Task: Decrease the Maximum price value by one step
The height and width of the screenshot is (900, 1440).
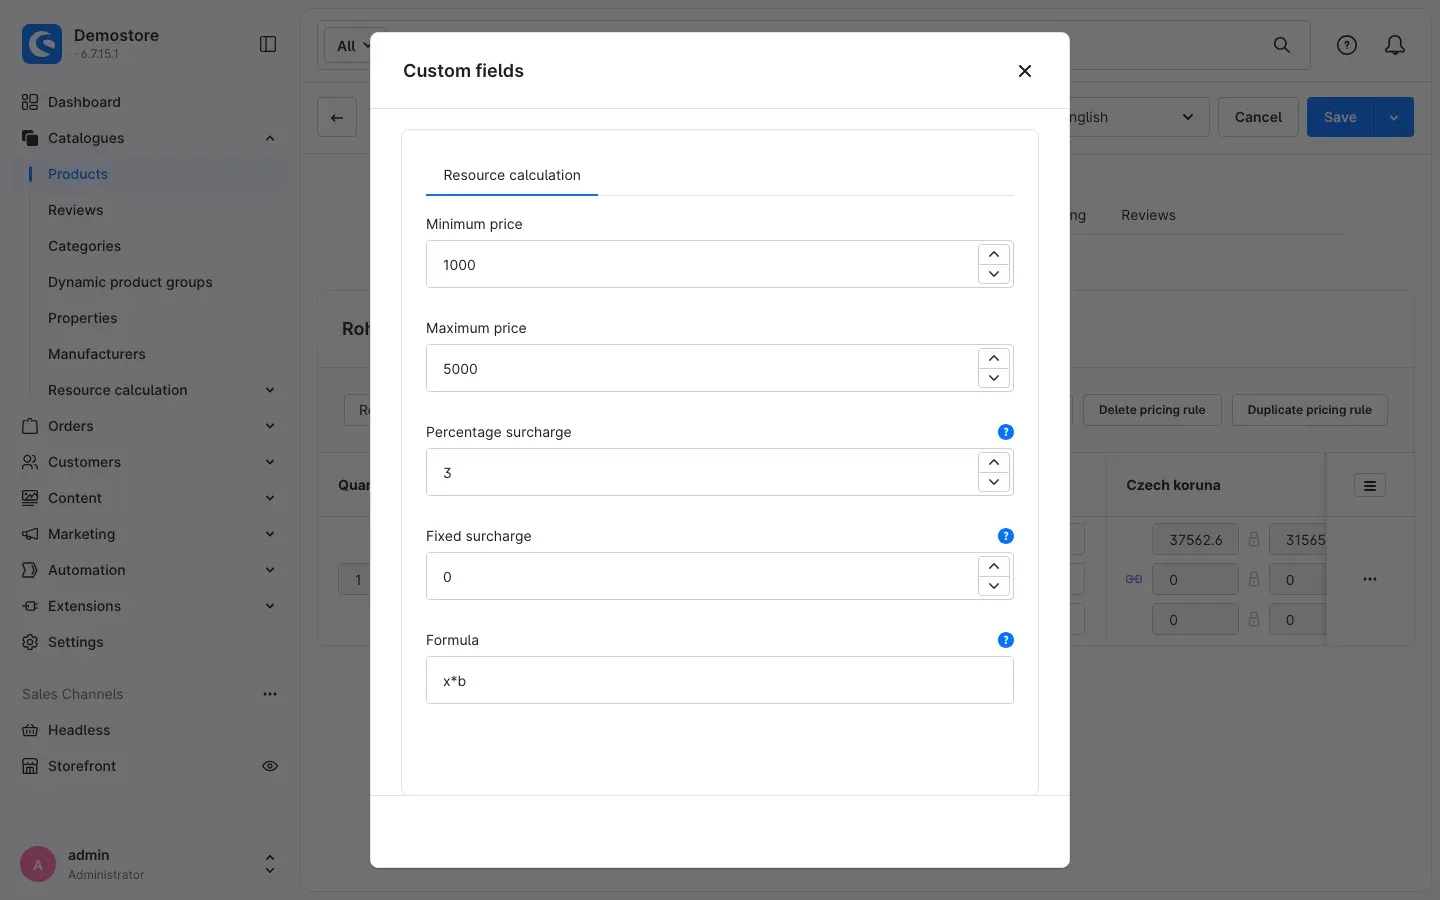Action: tap(994, 378)
